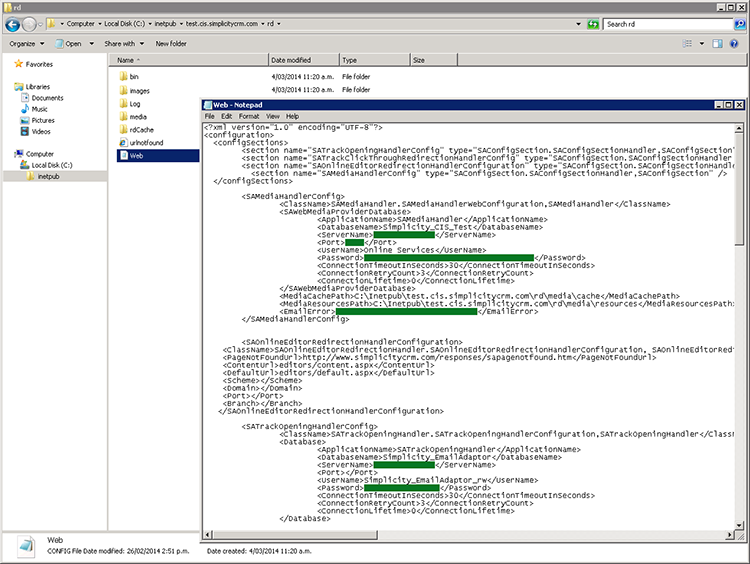
Task: Sort files by Size column header
Action: point(433,60)
